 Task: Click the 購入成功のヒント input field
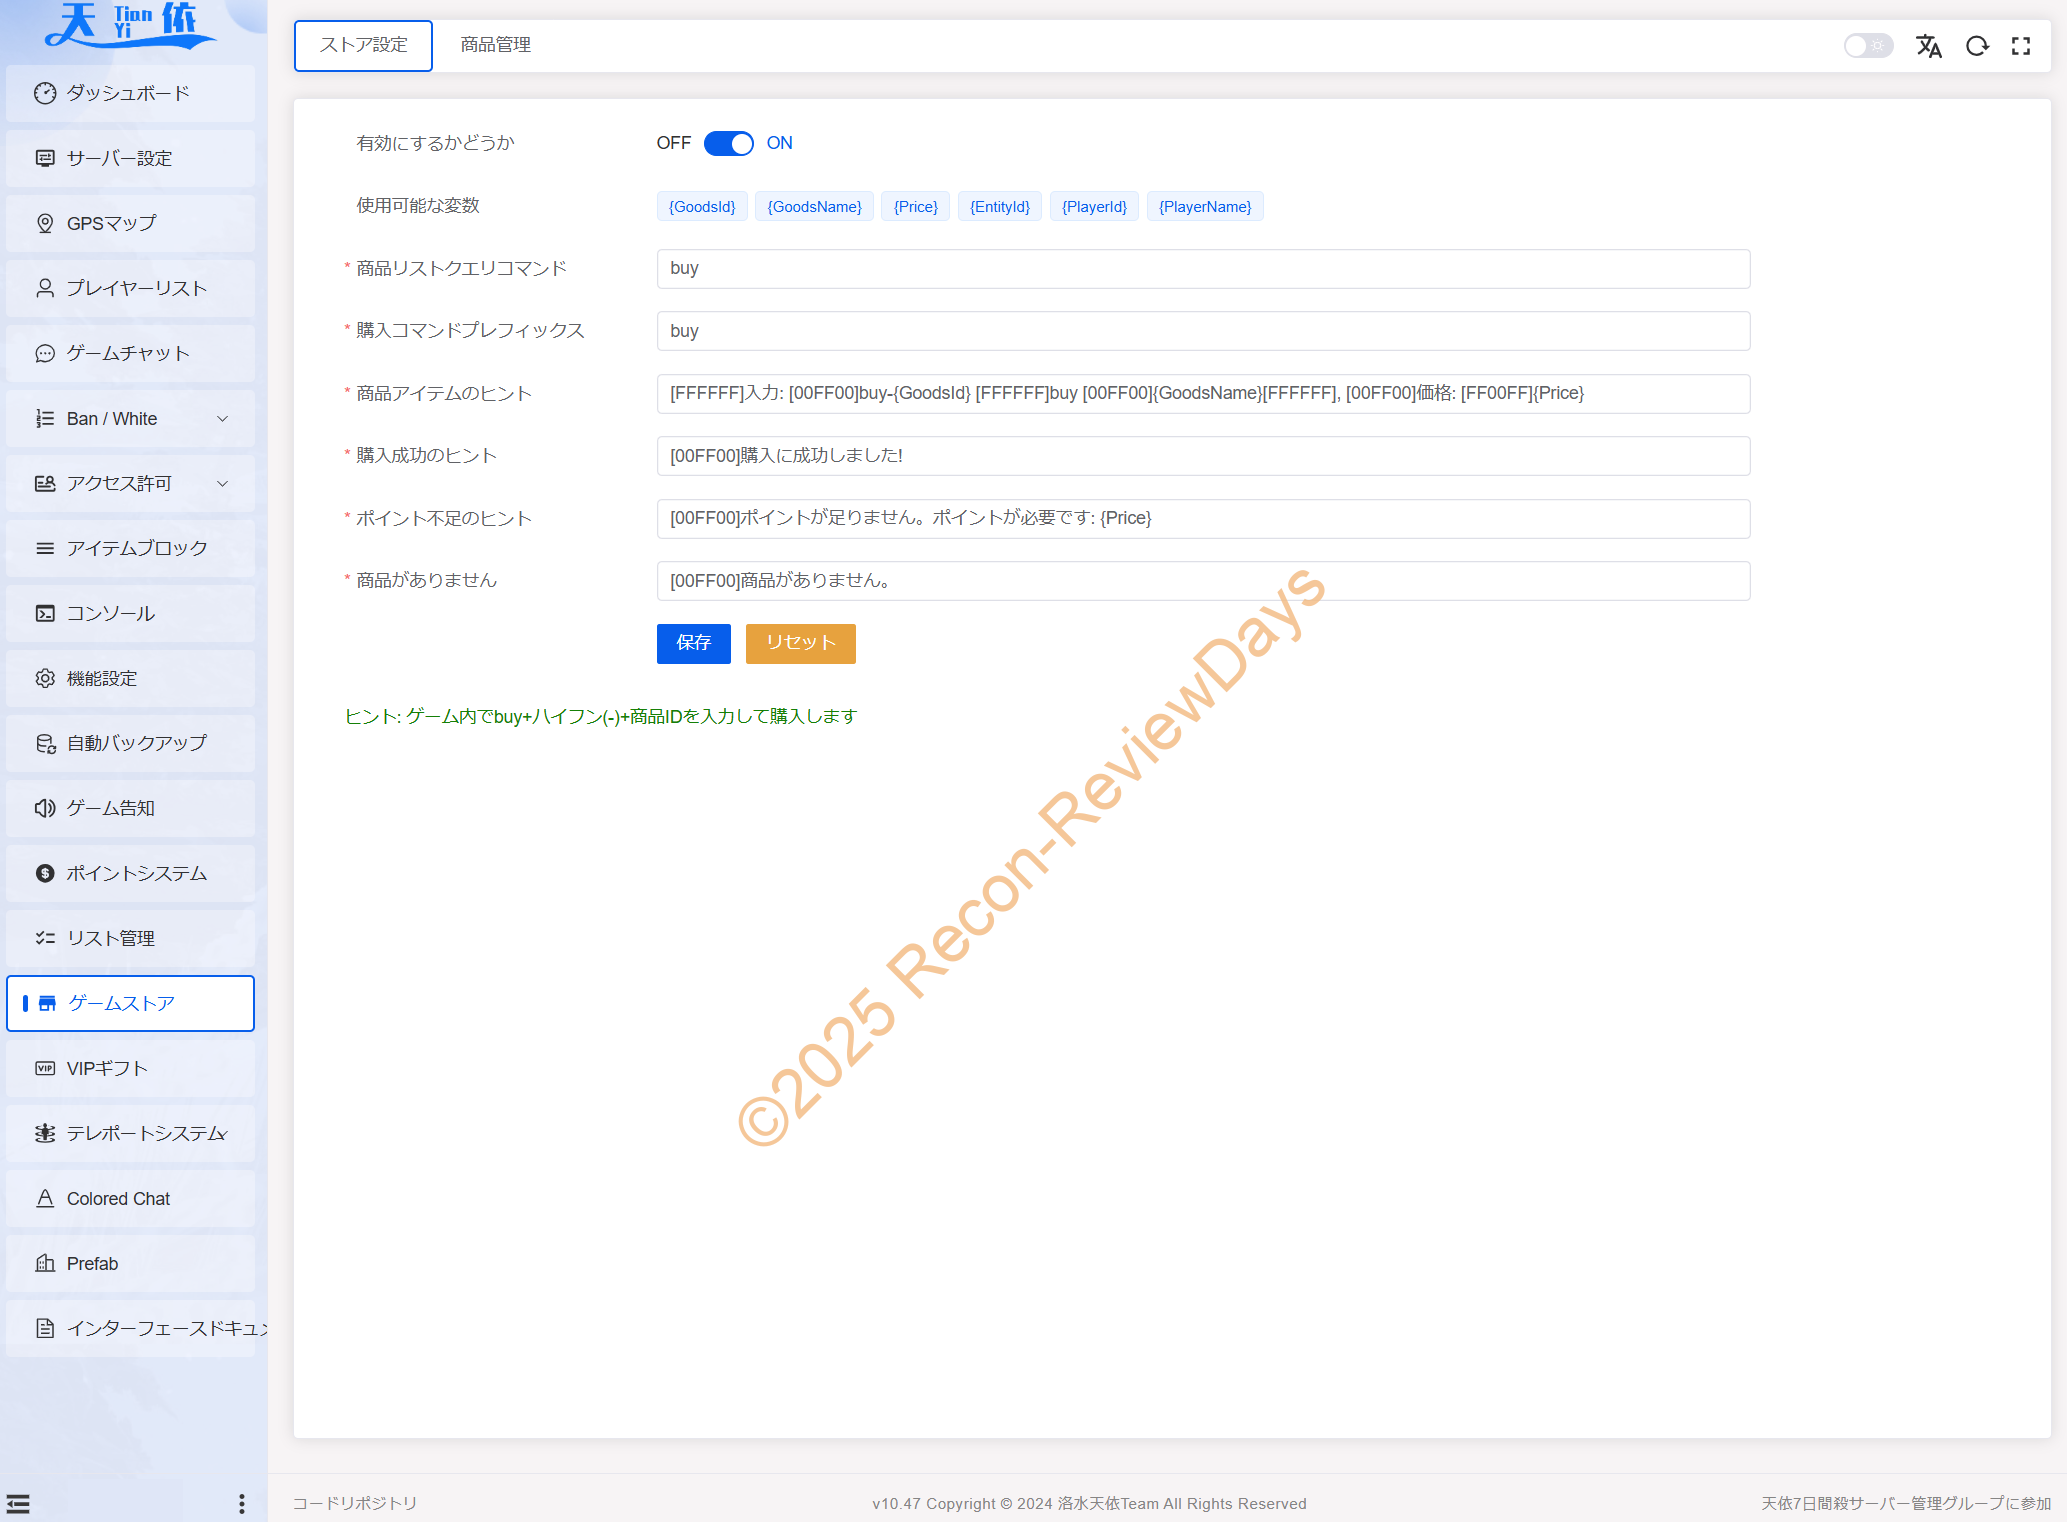[x=1202, y=456]
